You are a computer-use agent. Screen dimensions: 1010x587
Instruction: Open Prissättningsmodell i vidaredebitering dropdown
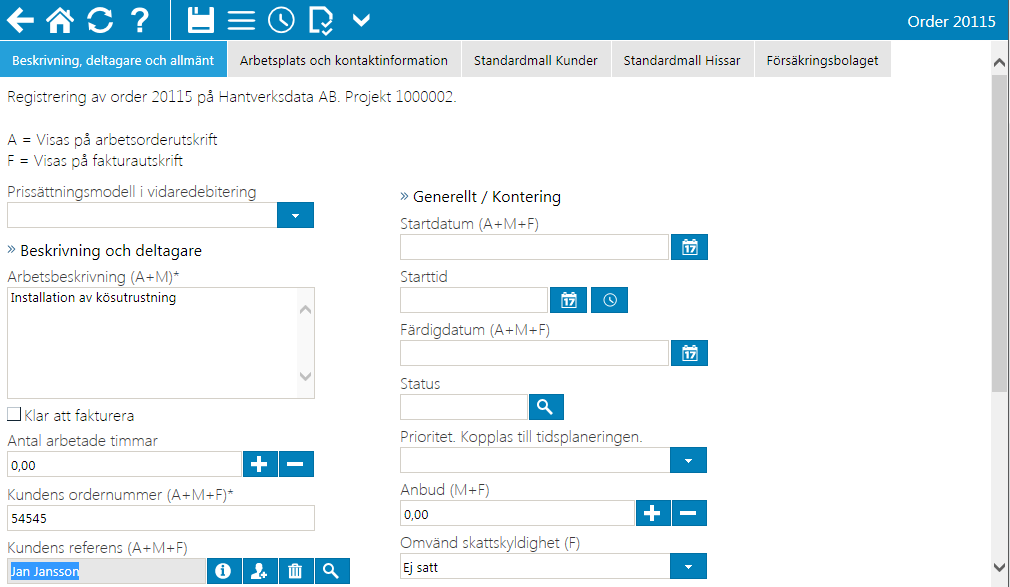[295, 215]
